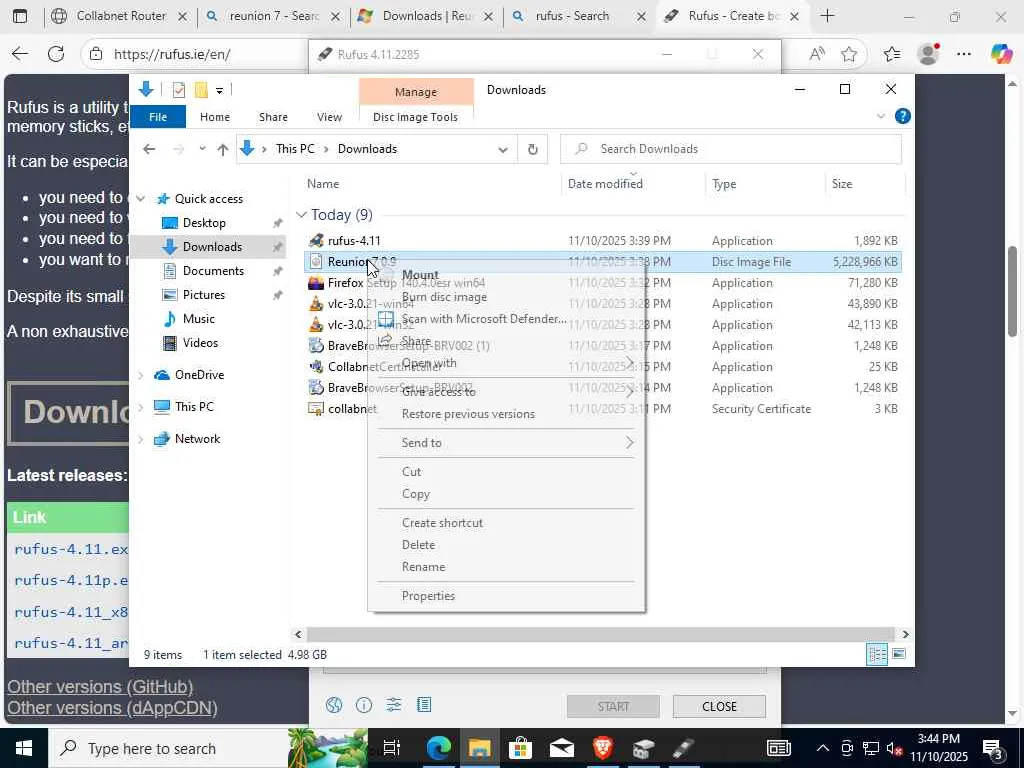Screen dimensions: 1024x768
Task: Open the Rufus USB icon on the taskbar
Action: [x=684, y=748]
